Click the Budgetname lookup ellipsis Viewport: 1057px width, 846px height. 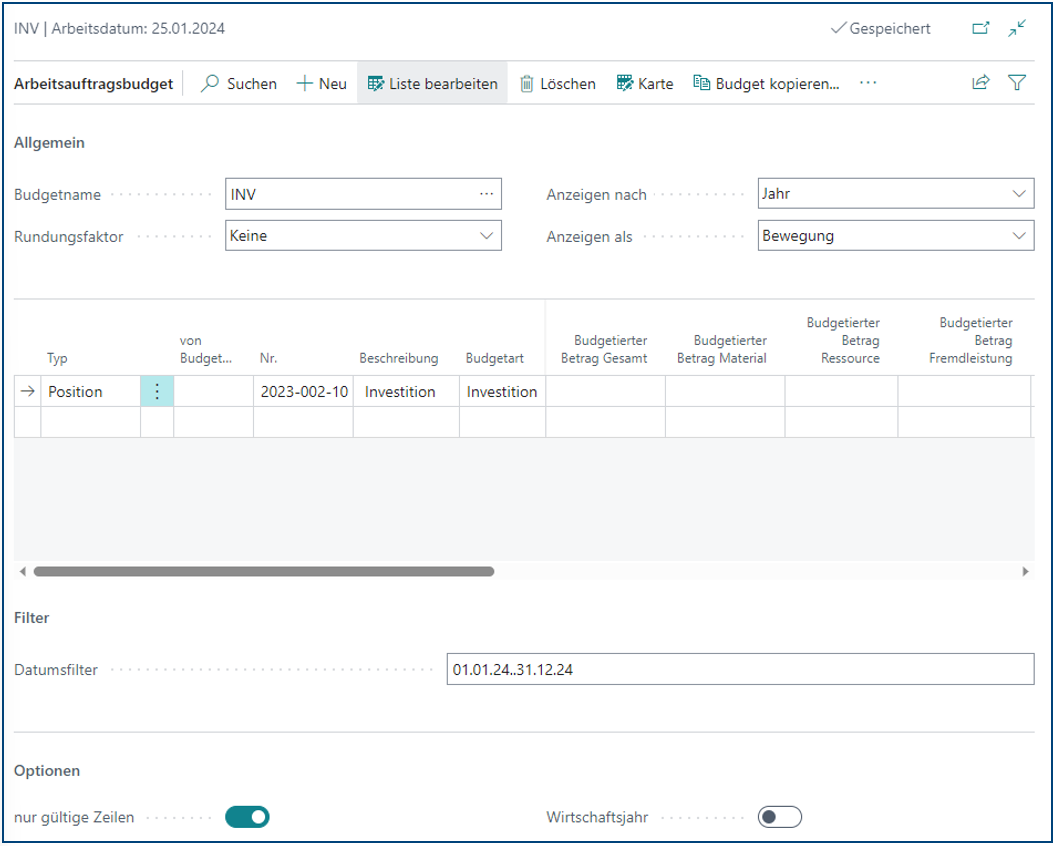487,194
